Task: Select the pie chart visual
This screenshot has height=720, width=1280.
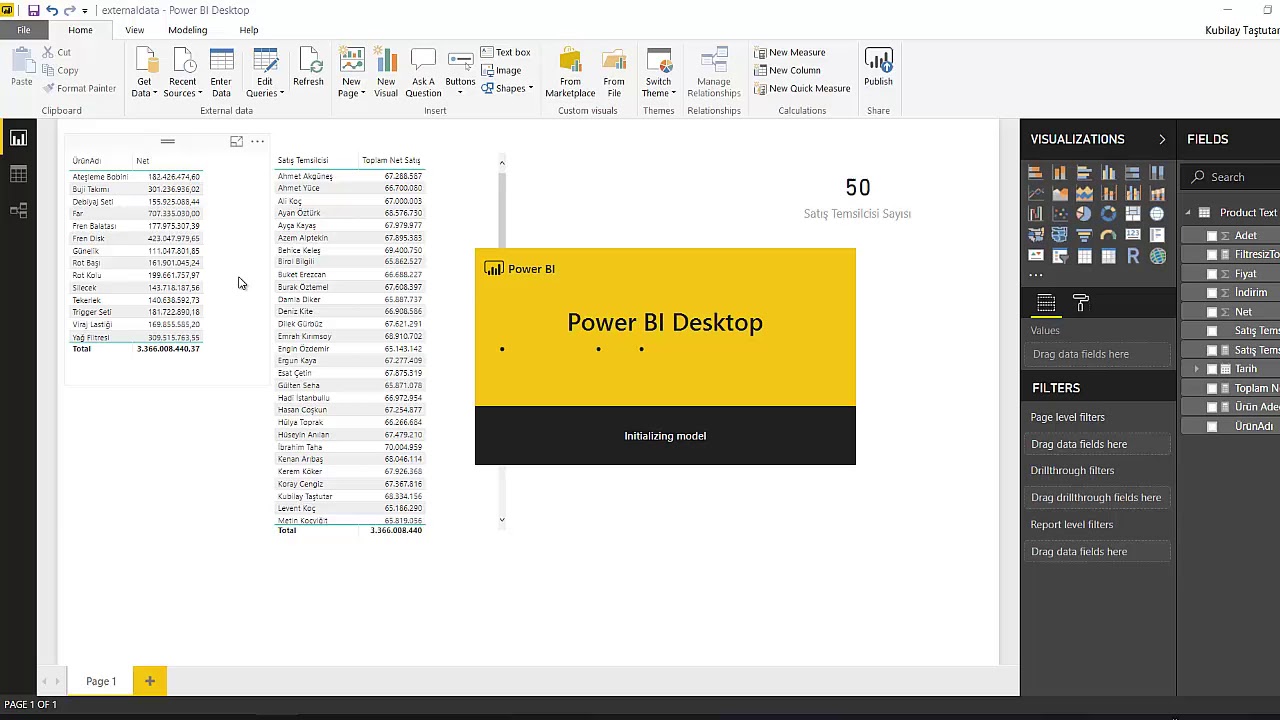Action: tap(1084, 213)
